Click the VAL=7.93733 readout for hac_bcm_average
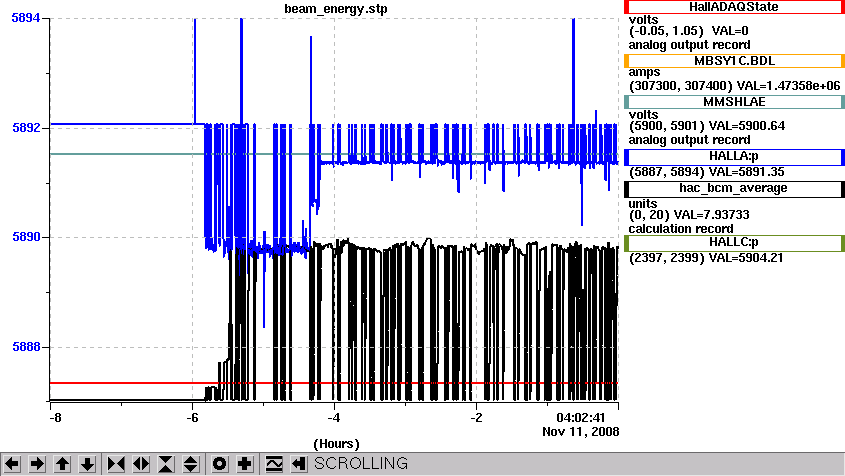 click(712, 215)
